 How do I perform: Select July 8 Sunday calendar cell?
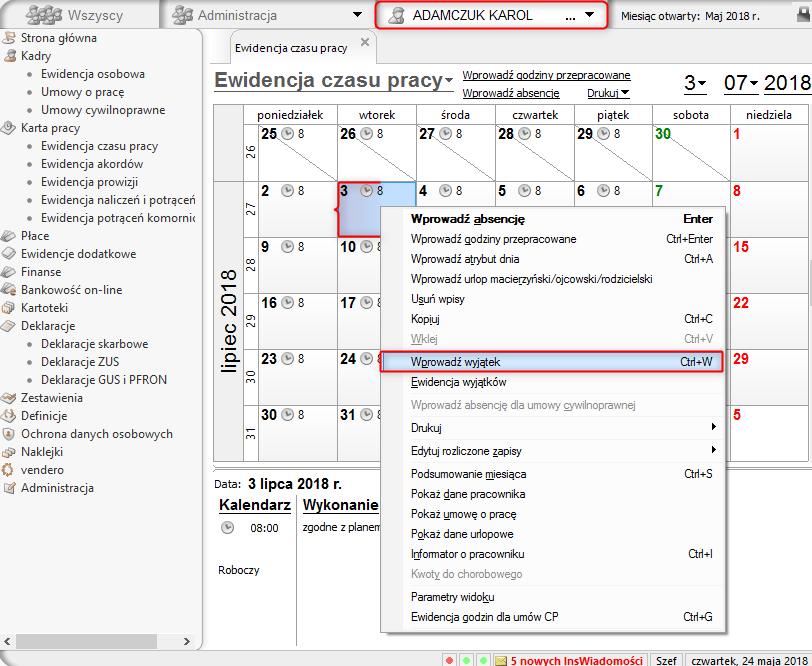coord(769,209)
